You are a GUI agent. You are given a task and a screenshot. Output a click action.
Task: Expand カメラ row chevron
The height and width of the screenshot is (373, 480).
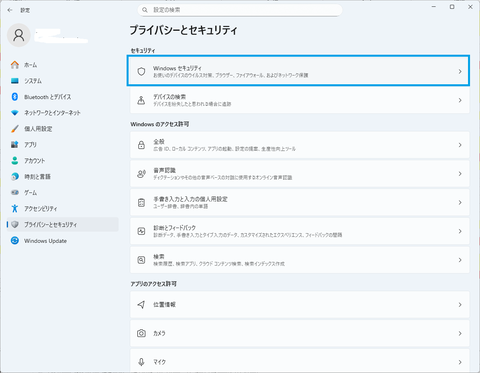[460, 333]
